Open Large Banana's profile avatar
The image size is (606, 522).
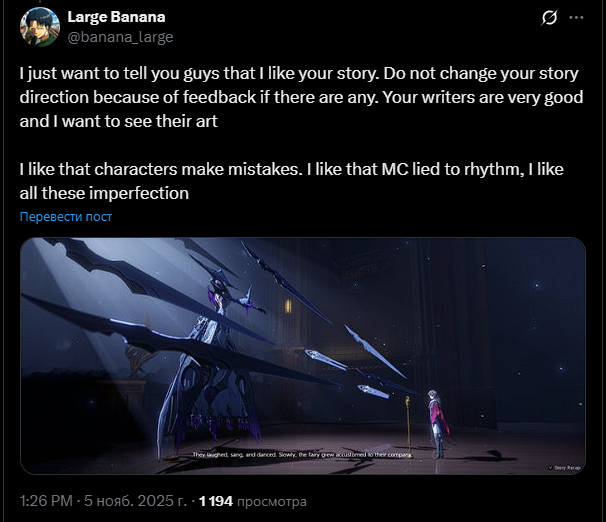(x=40, y=27)
